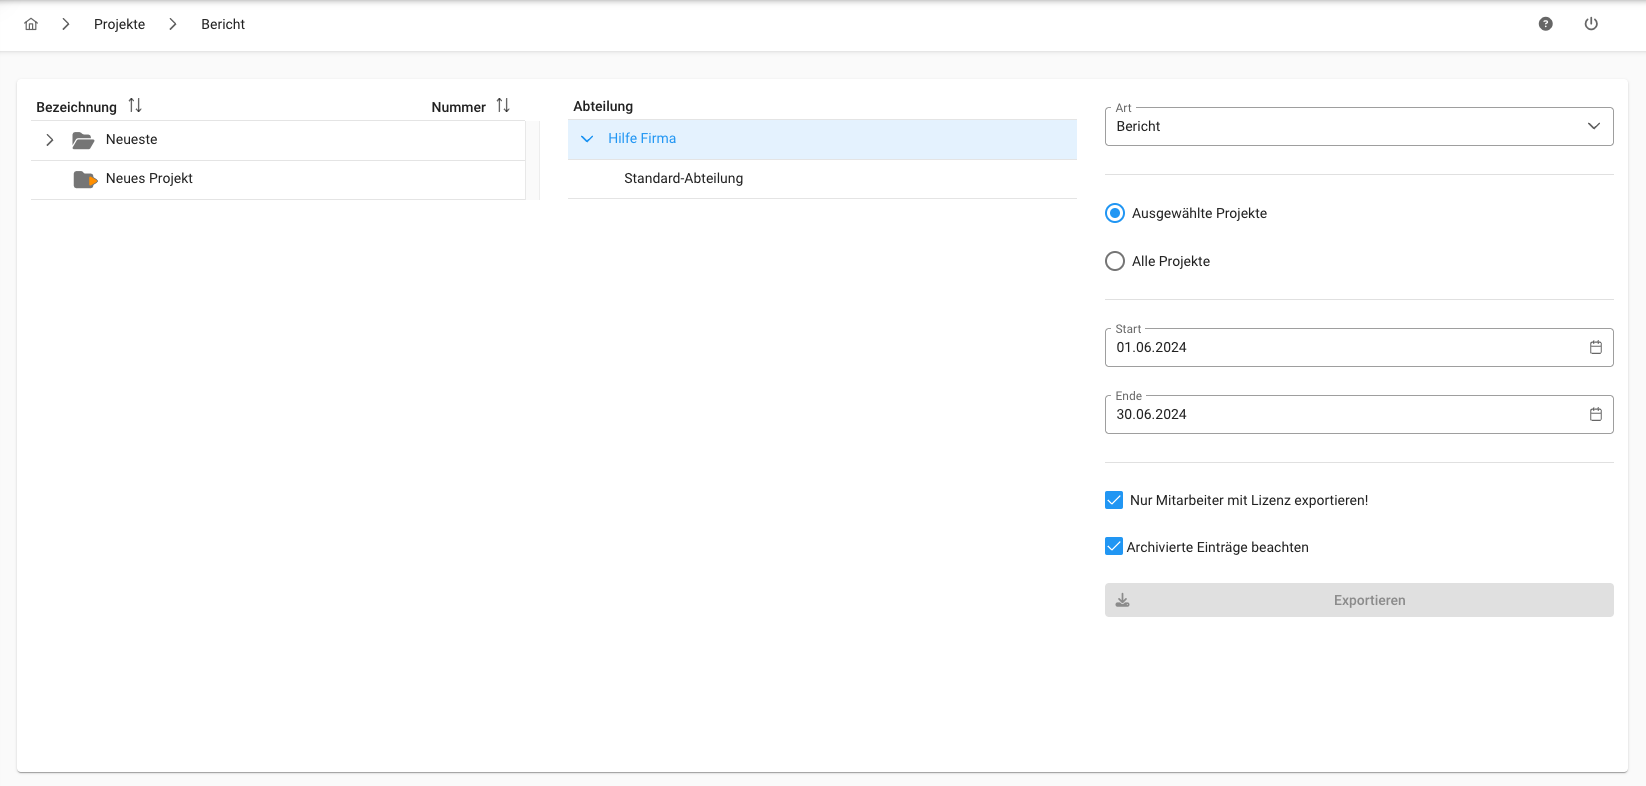Click the Neueste open folder icon
Screen dimensions: 1646x786
(x=83, y=140)
